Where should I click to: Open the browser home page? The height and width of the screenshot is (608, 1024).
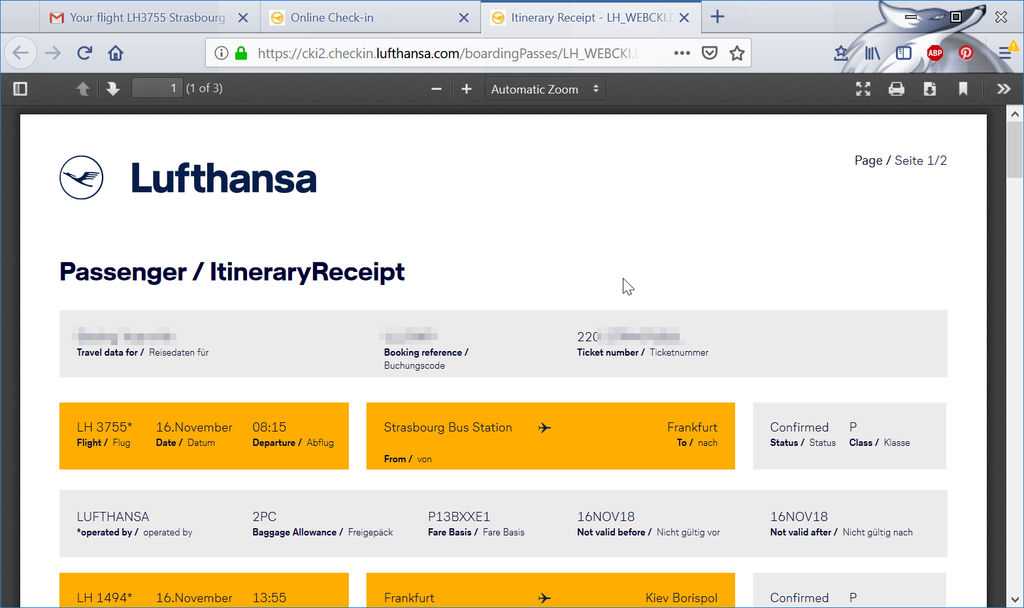pos(116,53)
